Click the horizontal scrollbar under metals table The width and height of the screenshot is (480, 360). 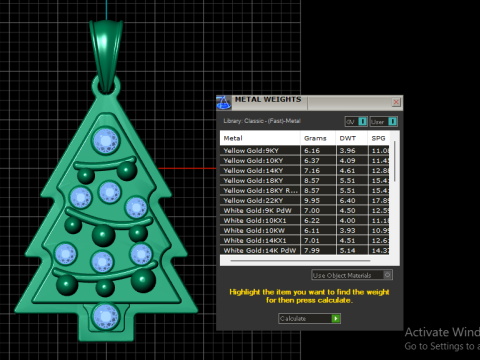(300, 261)
